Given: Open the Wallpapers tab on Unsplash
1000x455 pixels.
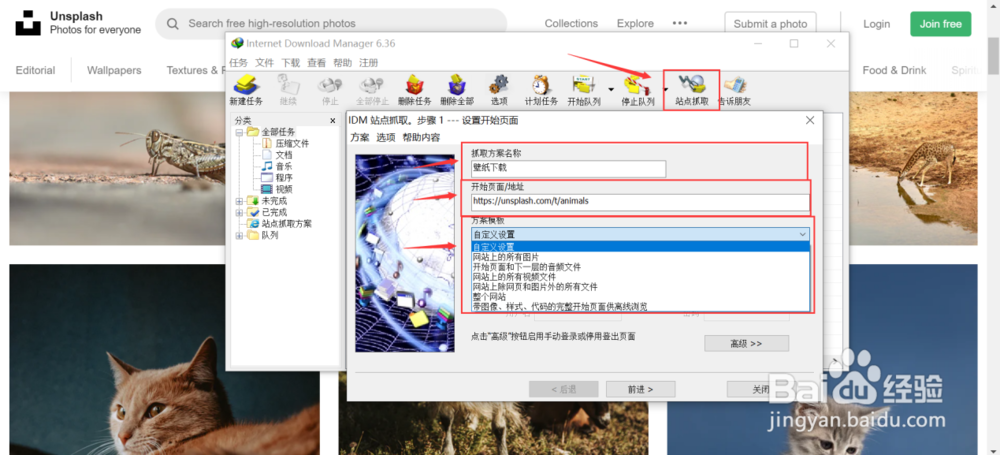Looking at the screenshot, I should [x=114, y=70].
